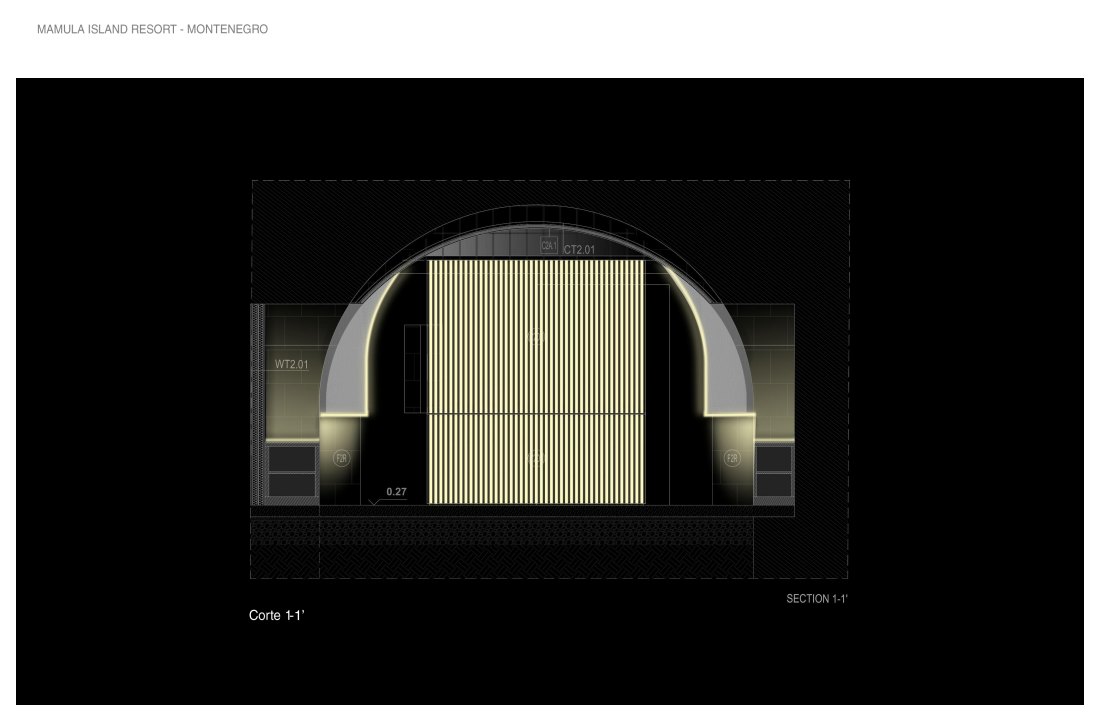Click the CT2.01 ceiling label
The width and height of the screenshot is (1100, 721).
pyautogui.click(x=579, y=250)
